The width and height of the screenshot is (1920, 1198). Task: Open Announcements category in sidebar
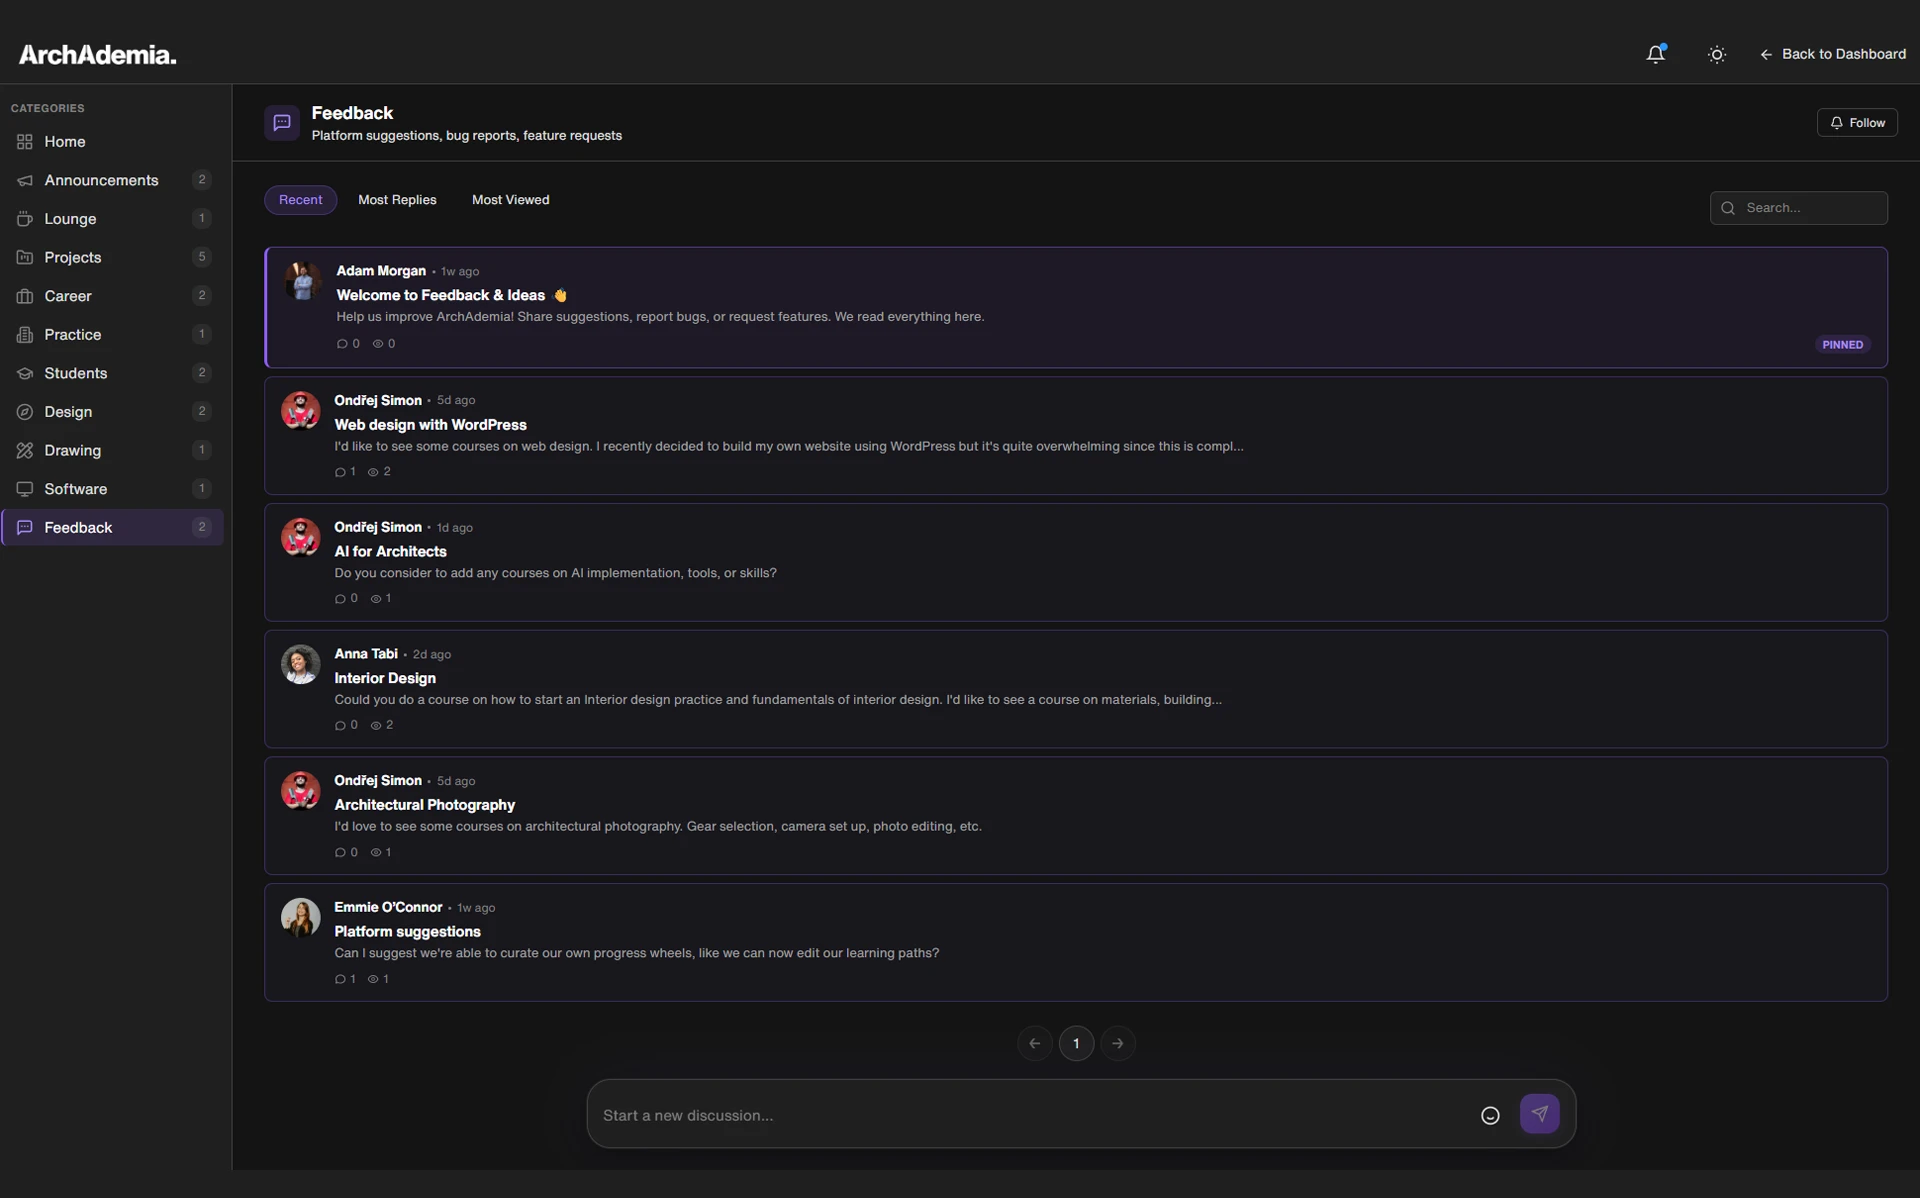(x=101, y=180)
